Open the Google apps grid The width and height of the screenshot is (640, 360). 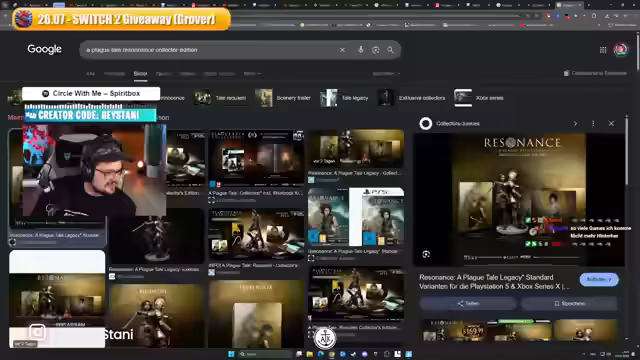[x=603, y=50]
